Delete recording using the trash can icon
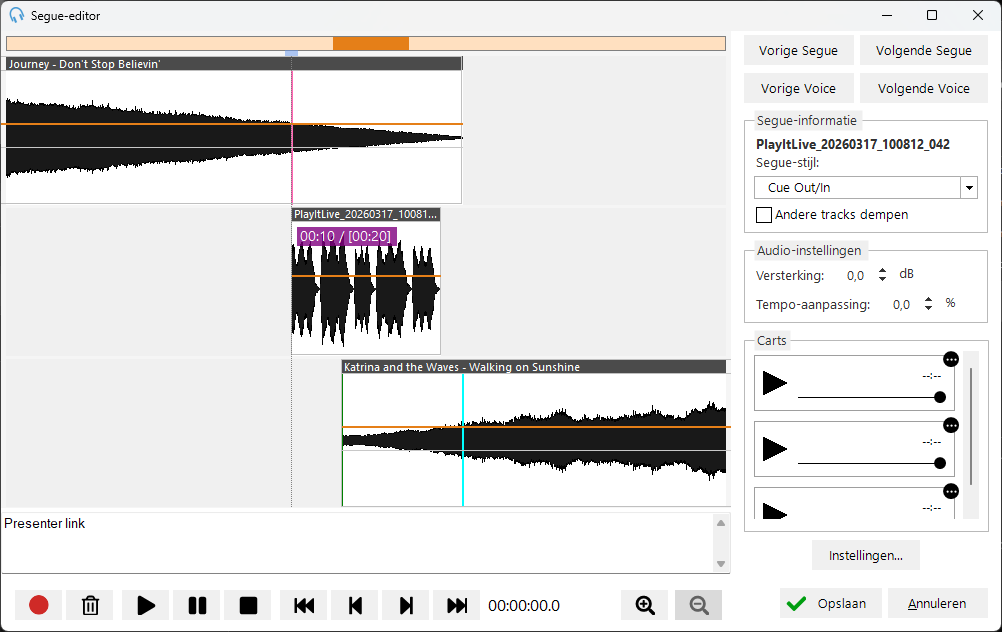 click(90, 605)
